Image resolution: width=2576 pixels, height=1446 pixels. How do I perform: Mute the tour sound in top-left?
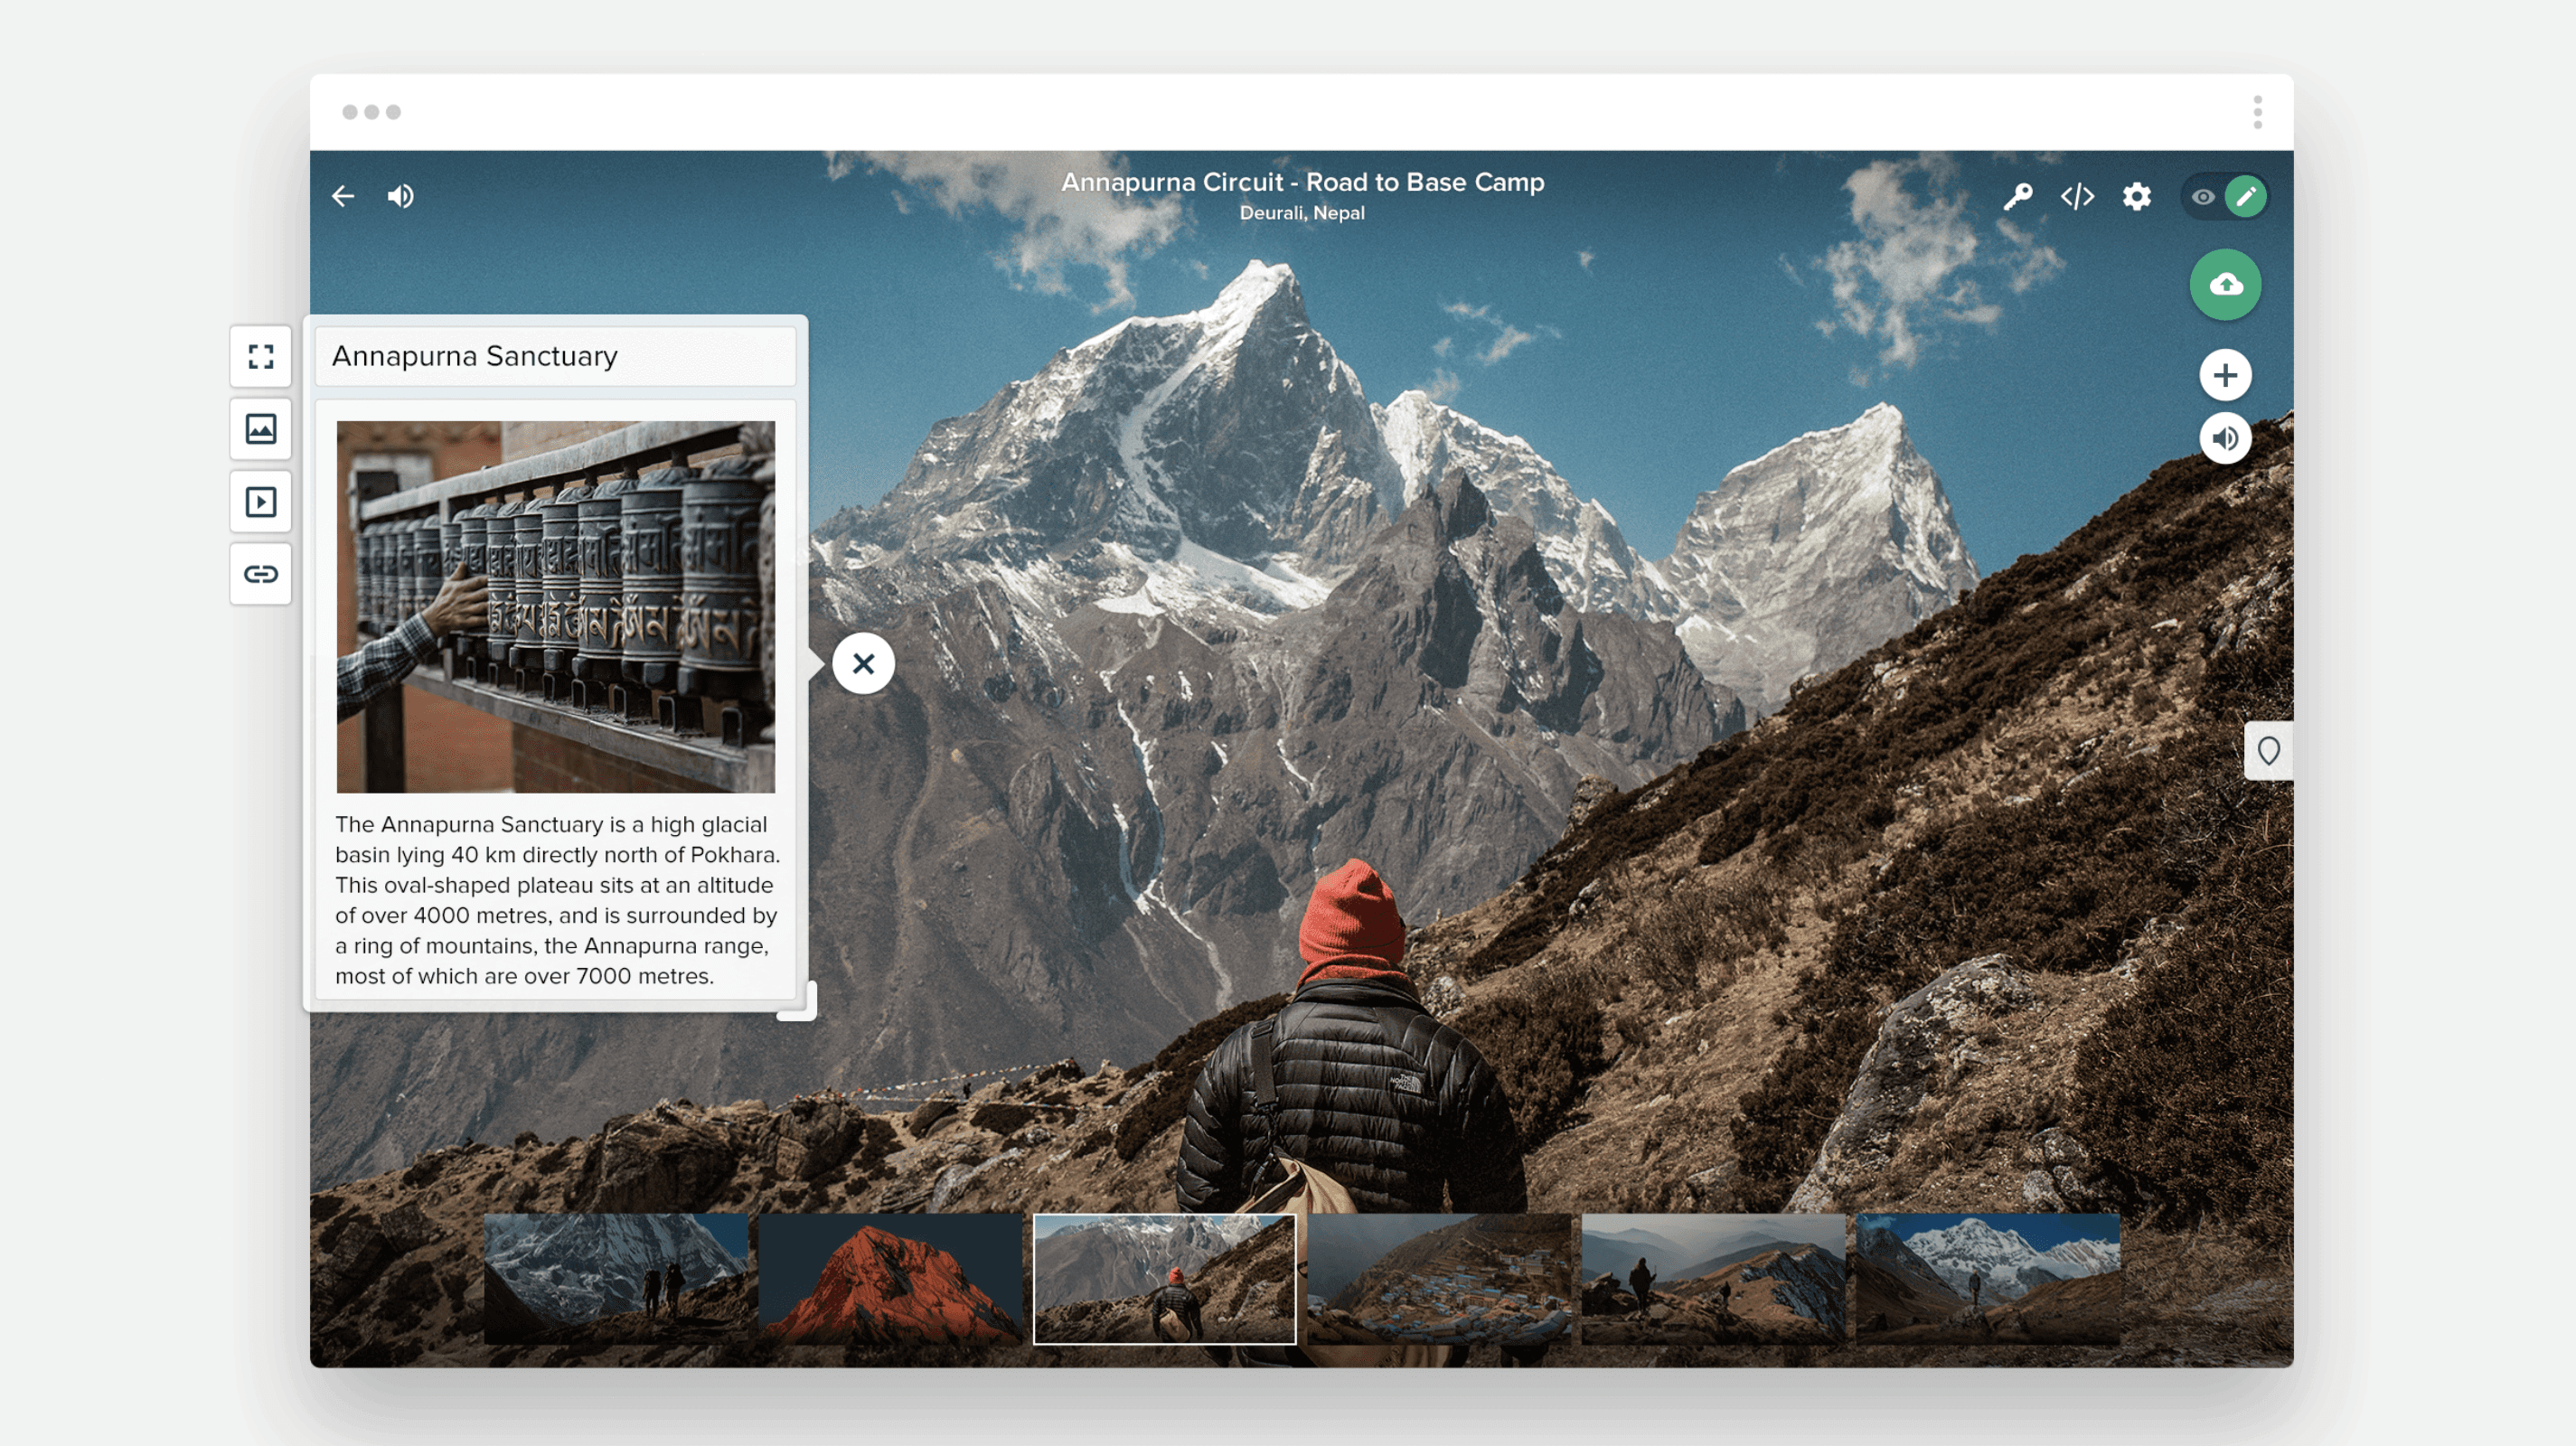point(401,196)
